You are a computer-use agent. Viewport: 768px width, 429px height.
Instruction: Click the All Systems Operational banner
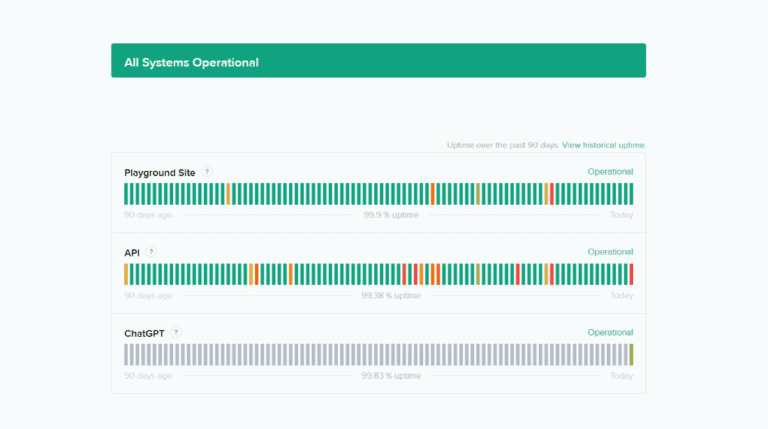[x=378, y=61]
